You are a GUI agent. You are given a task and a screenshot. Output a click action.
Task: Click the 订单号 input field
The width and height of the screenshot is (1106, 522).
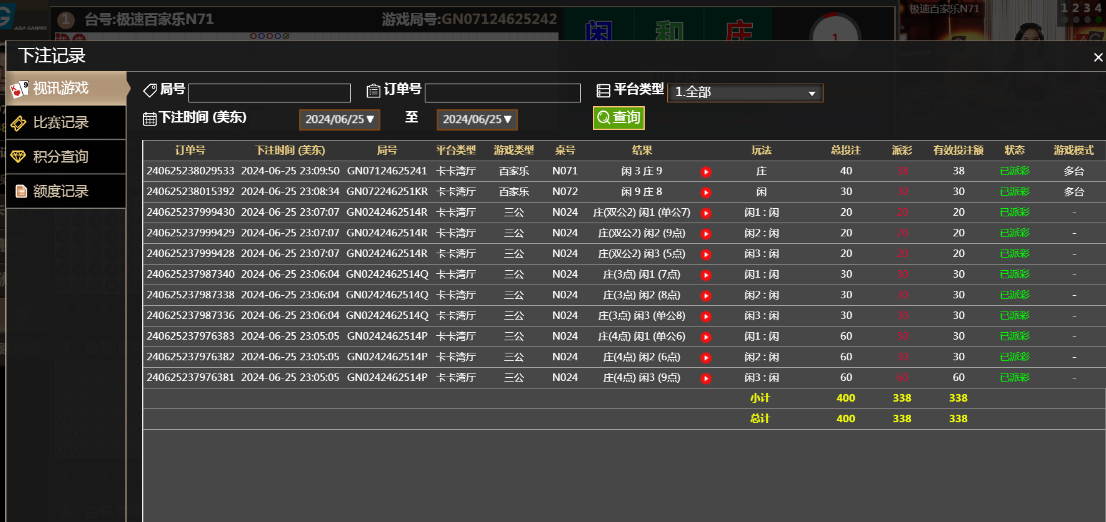pos(502,93)
